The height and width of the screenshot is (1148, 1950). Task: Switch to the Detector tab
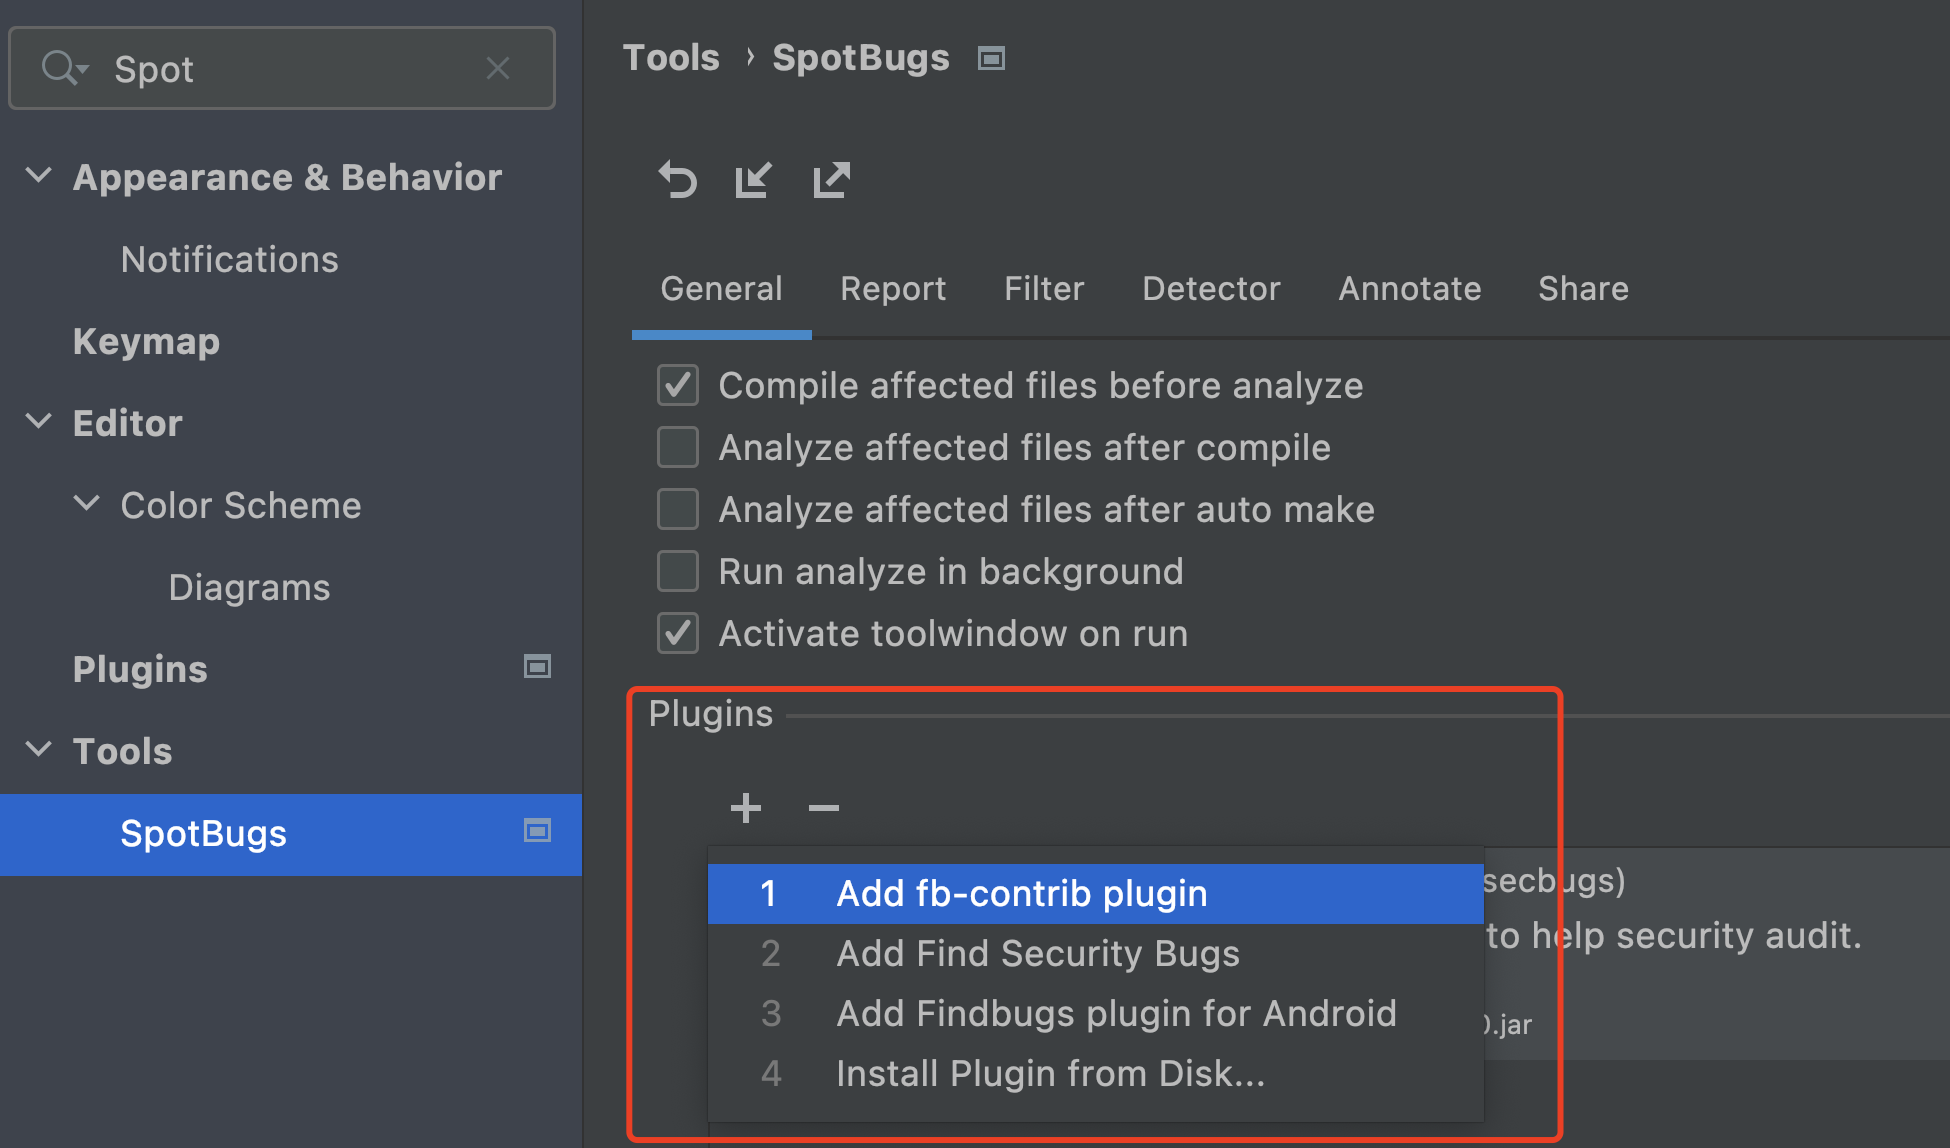[x=1210, y=289]
